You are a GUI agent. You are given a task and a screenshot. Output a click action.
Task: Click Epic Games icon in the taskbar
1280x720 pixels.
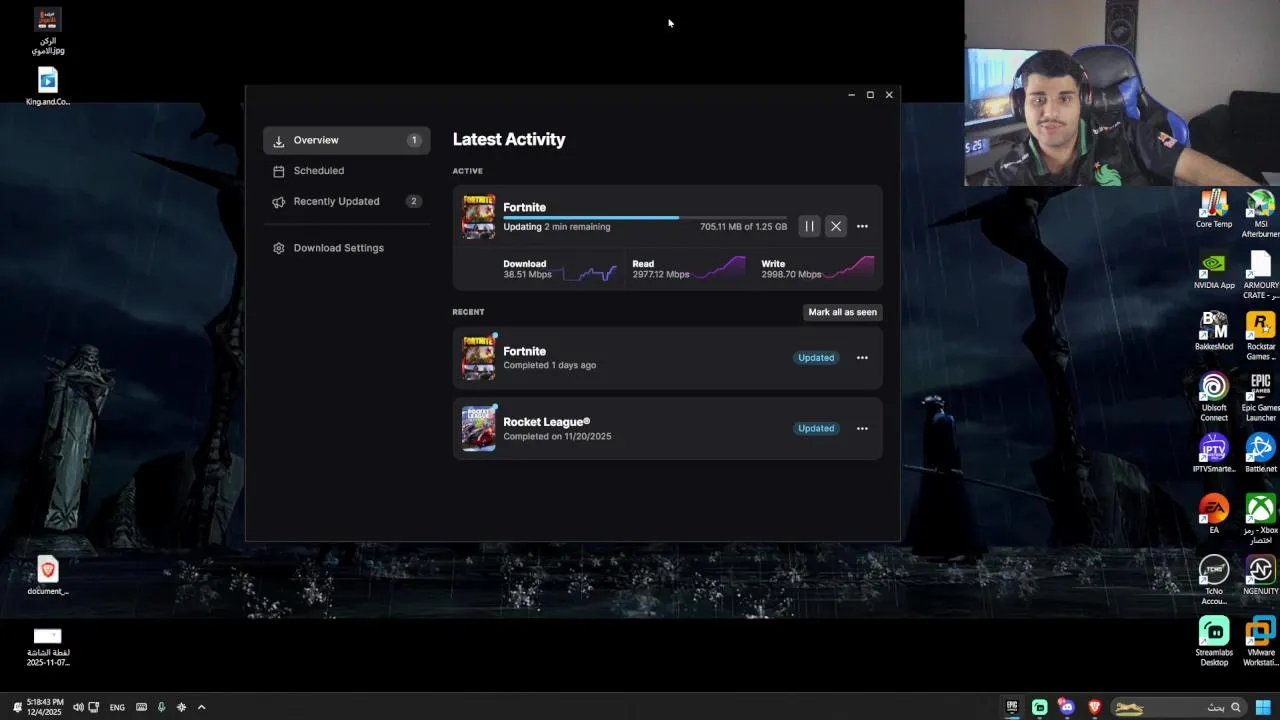coord(1012,707)
